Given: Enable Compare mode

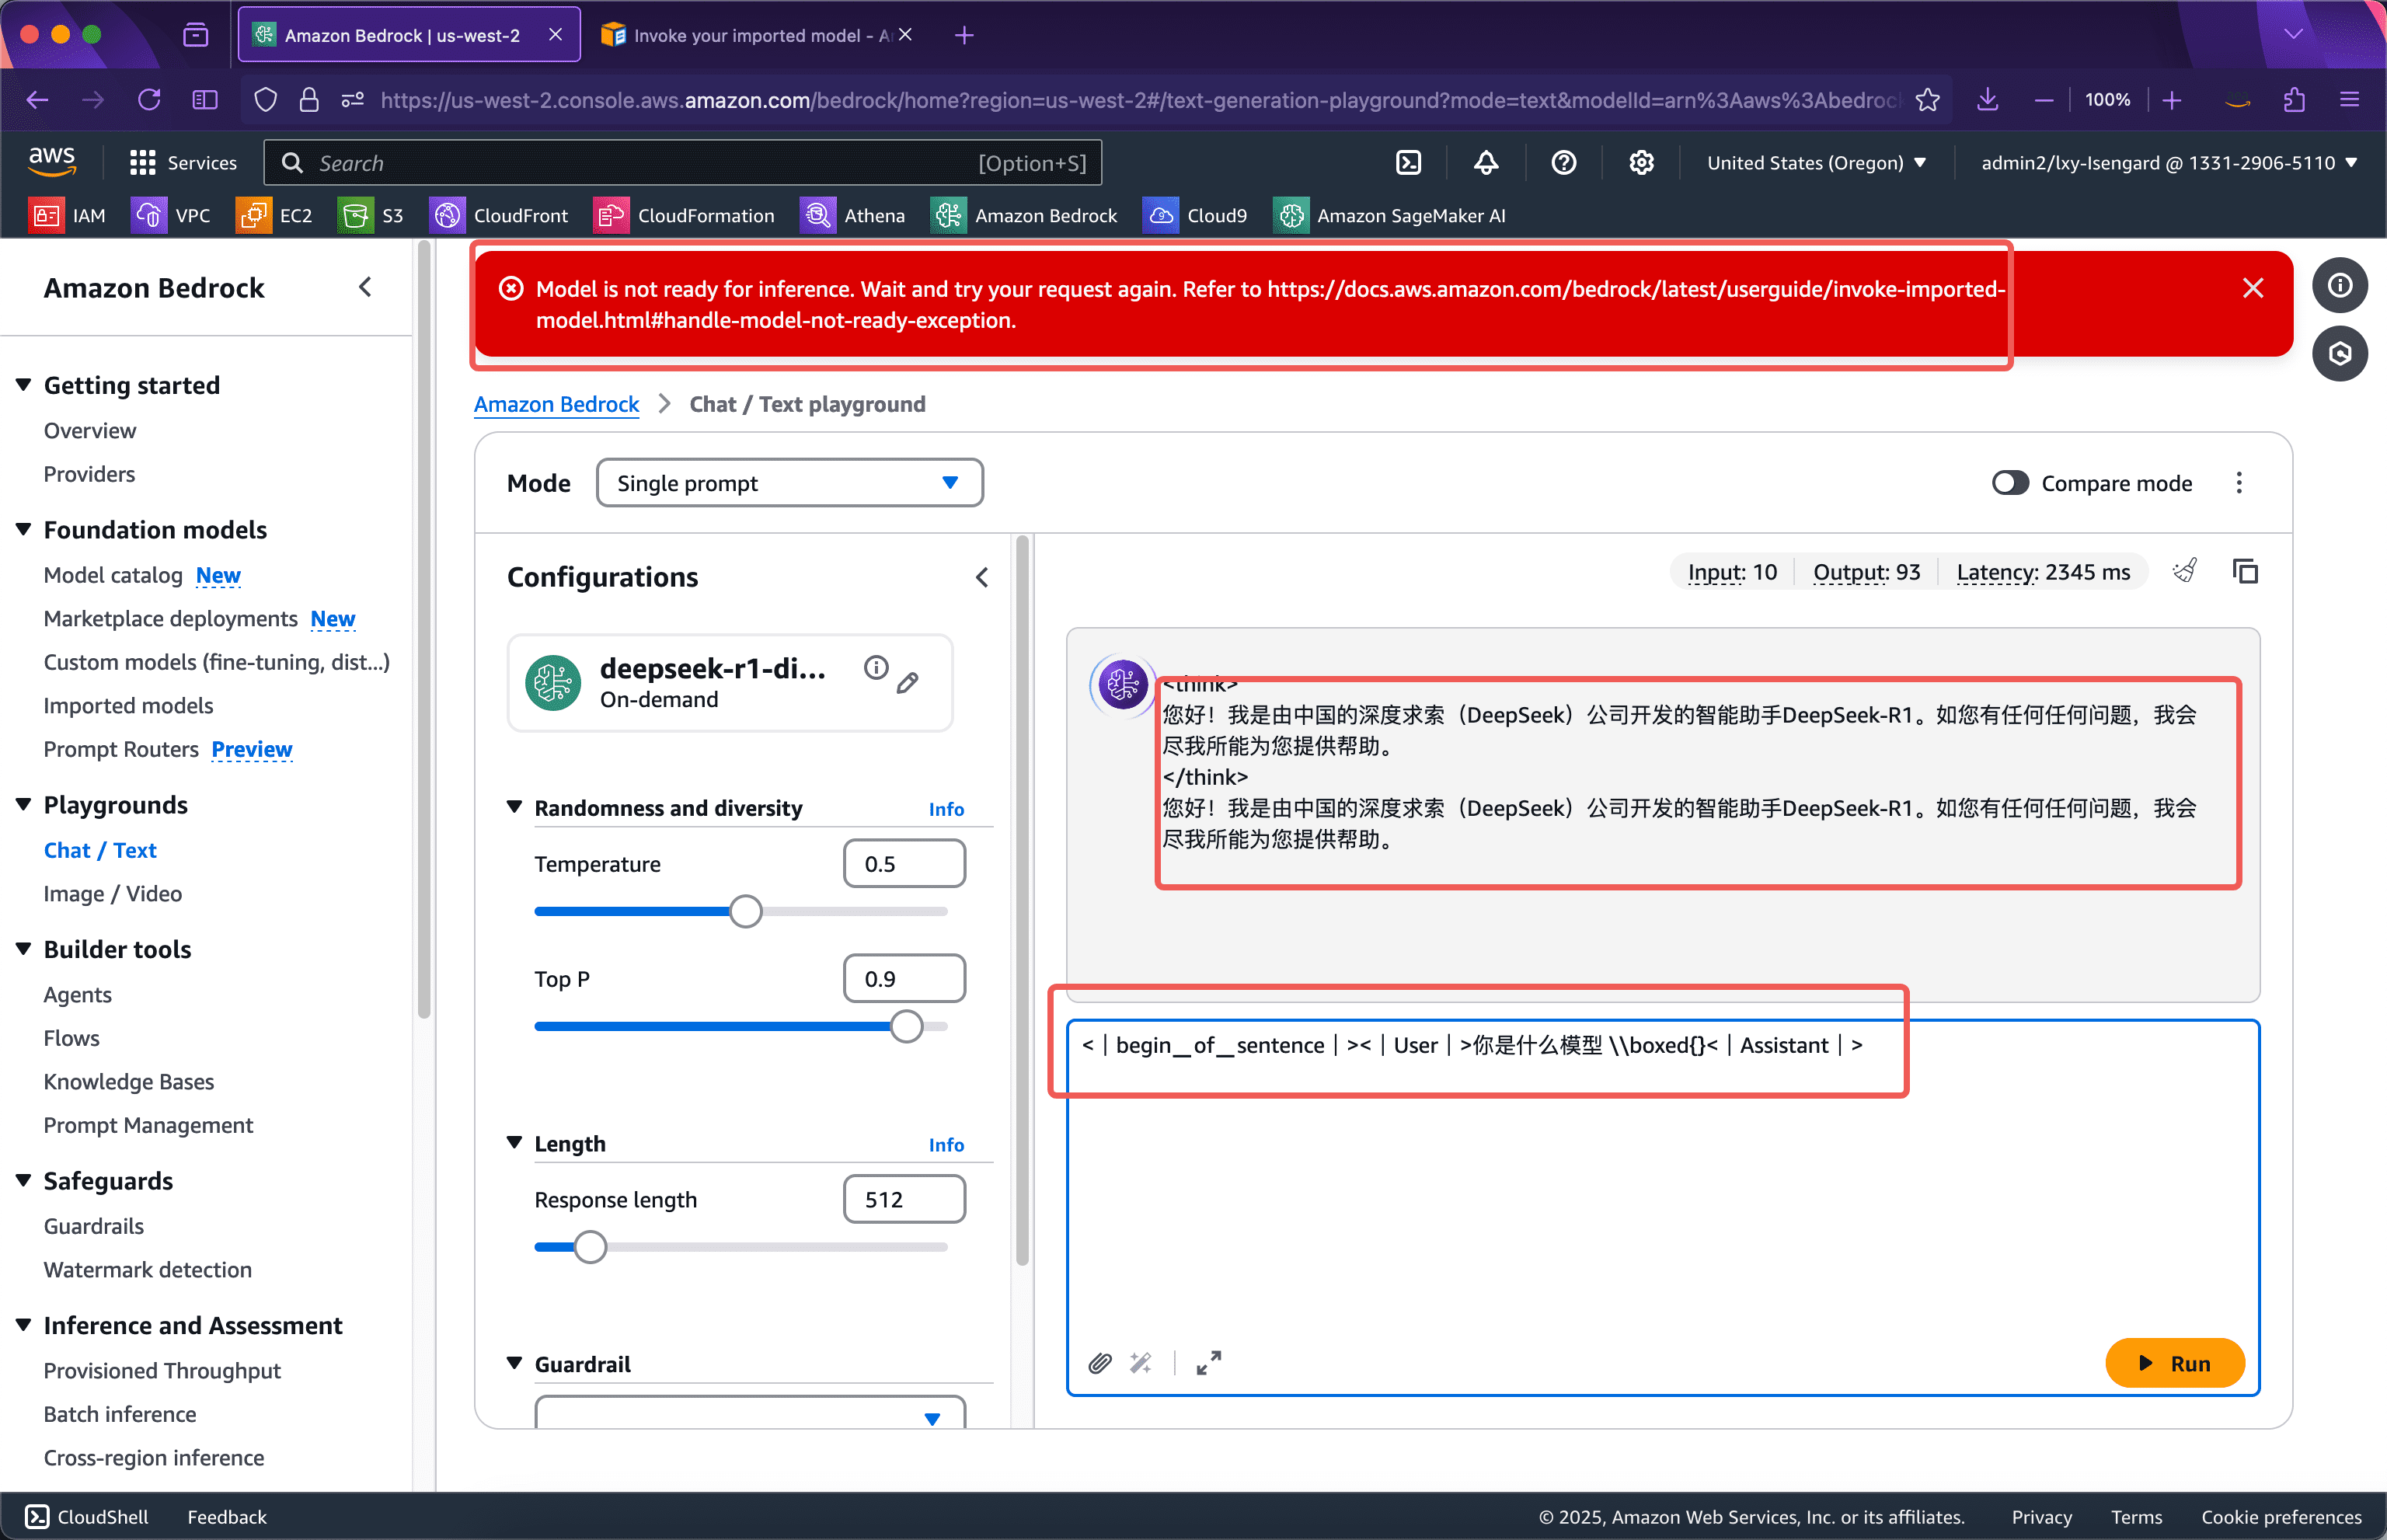Looking at the screenshot, I should point(2009,482).
